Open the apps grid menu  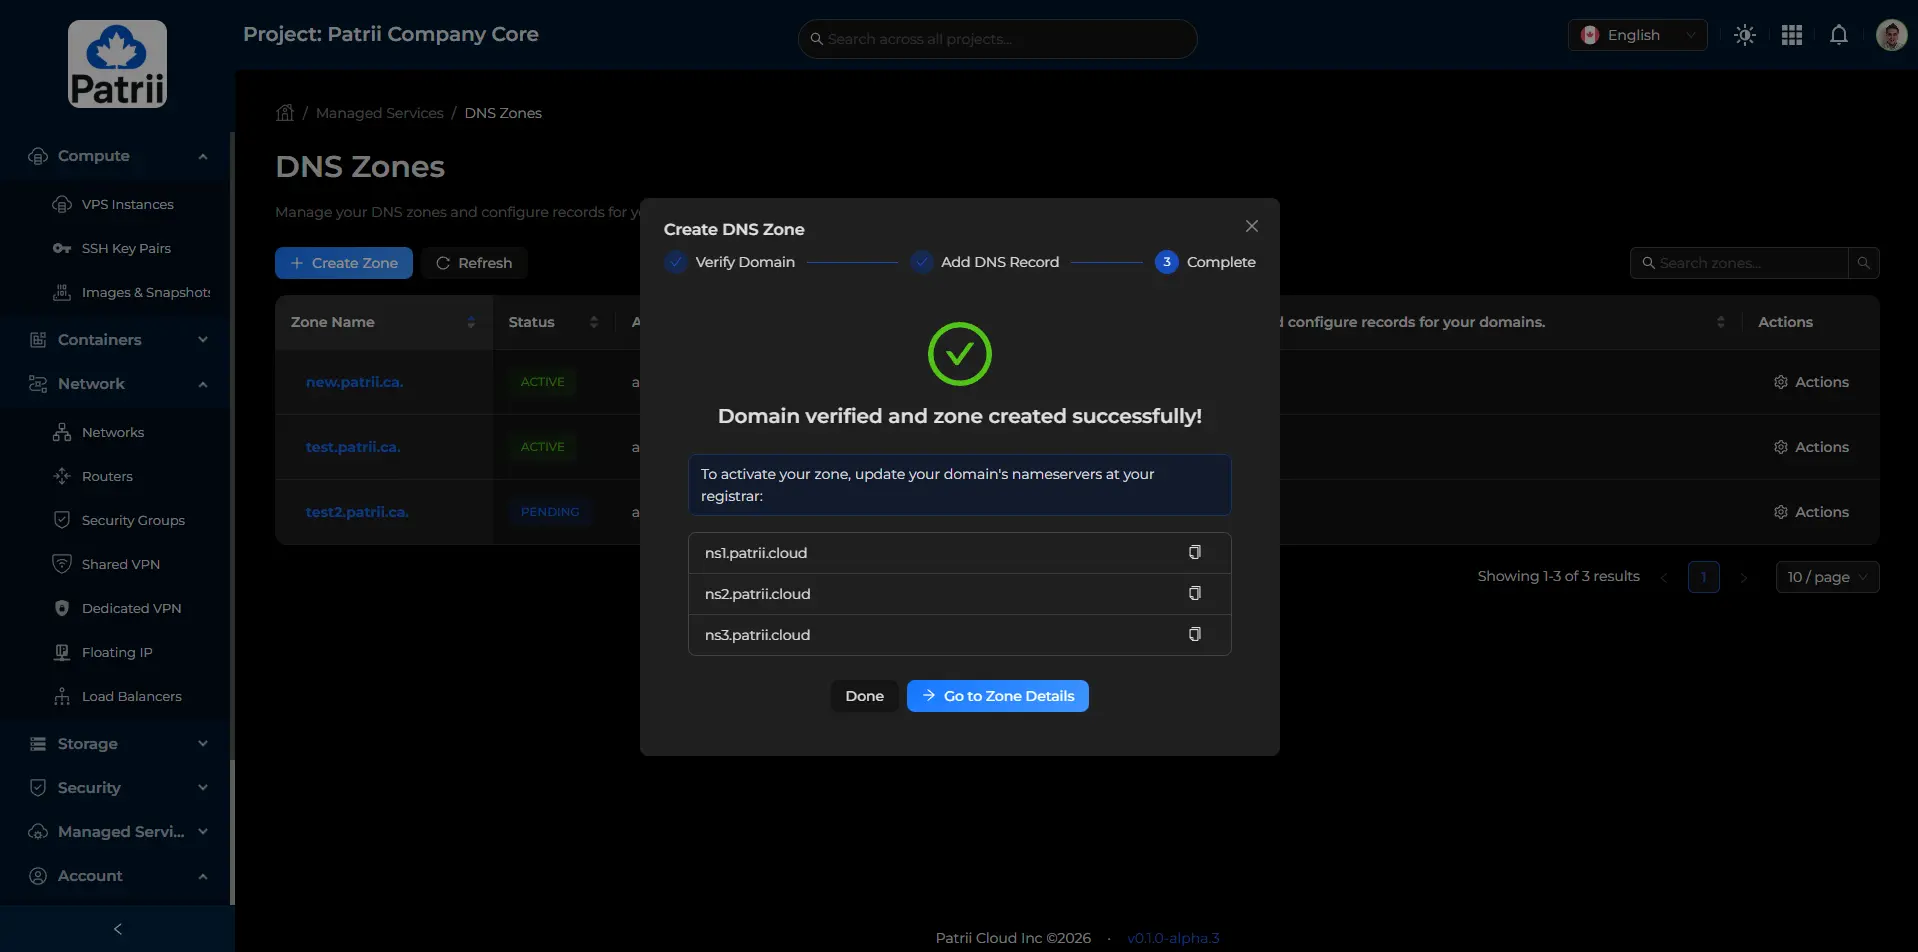click(1791, 35)
